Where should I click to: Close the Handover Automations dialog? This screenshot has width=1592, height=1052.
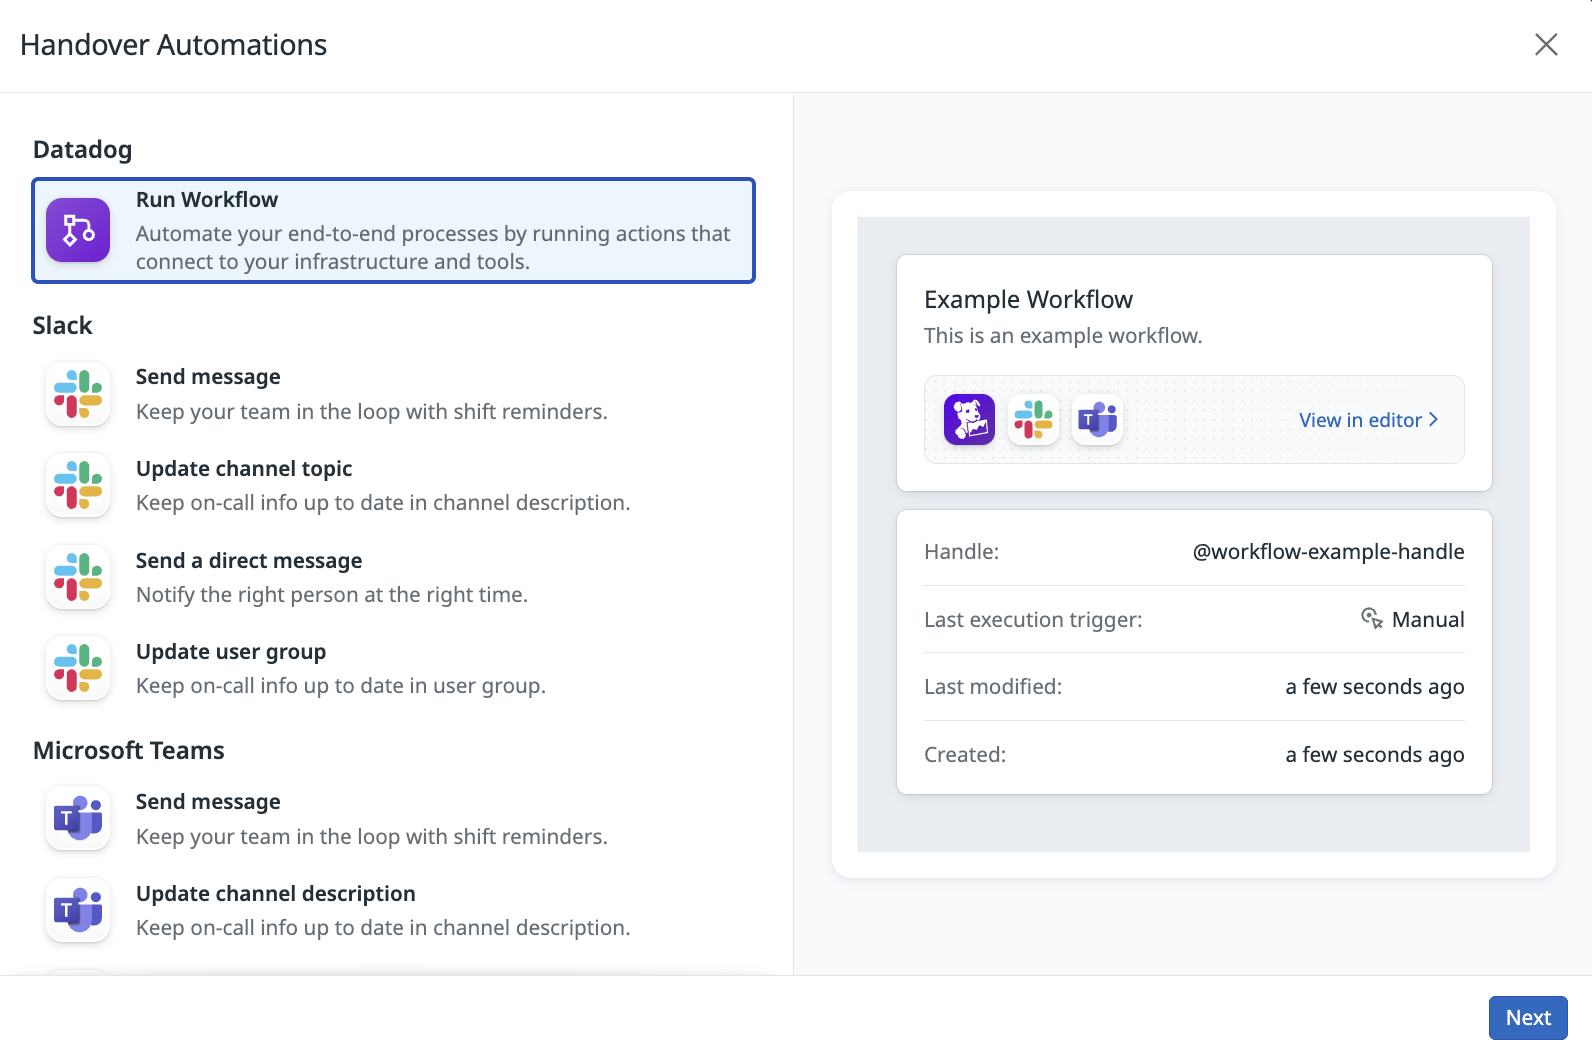coord(1546,45)
